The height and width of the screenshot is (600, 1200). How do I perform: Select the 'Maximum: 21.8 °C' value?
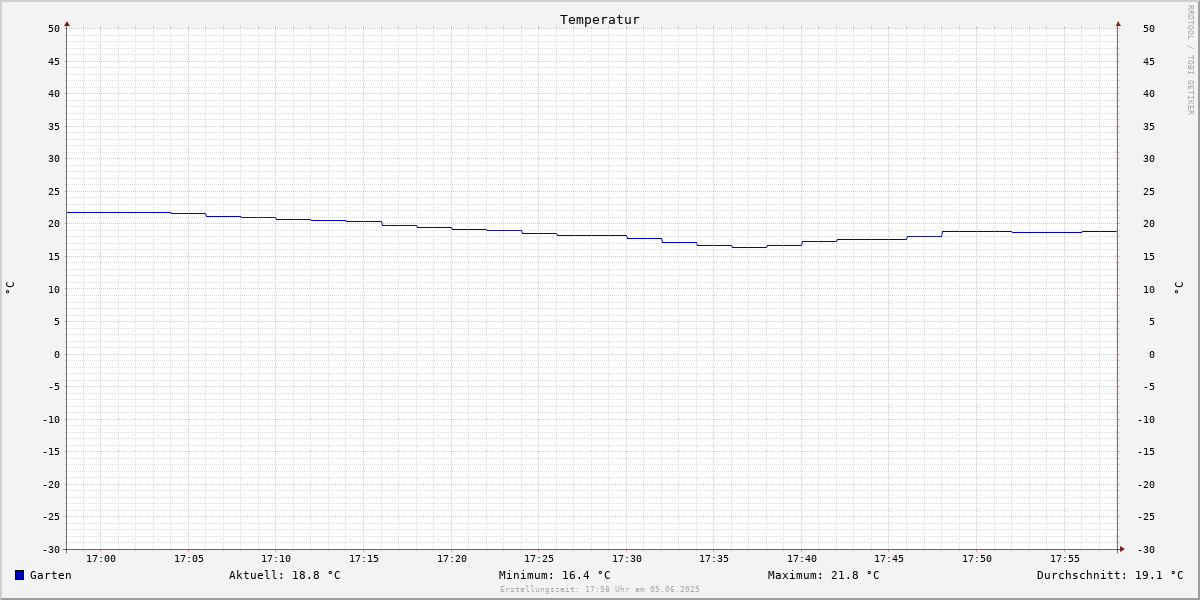click(824, 575)
